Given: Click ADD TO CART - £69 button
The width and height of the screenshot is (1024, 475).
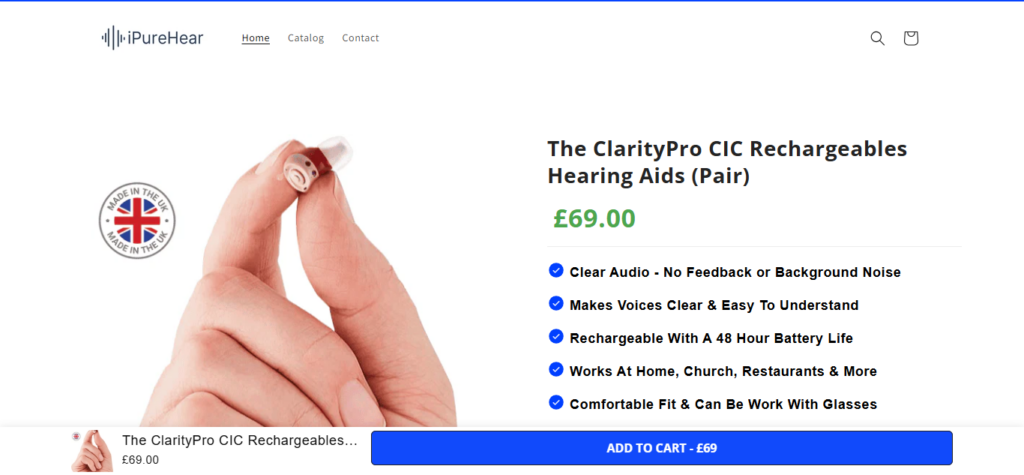Looking at the screenshot, I should point(662,448).
